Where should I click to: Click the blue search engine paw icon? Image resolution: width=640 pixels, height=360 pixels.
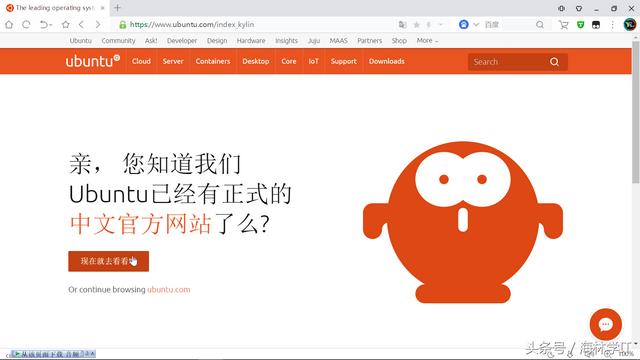pyautogui.click(x=464, y=24)
